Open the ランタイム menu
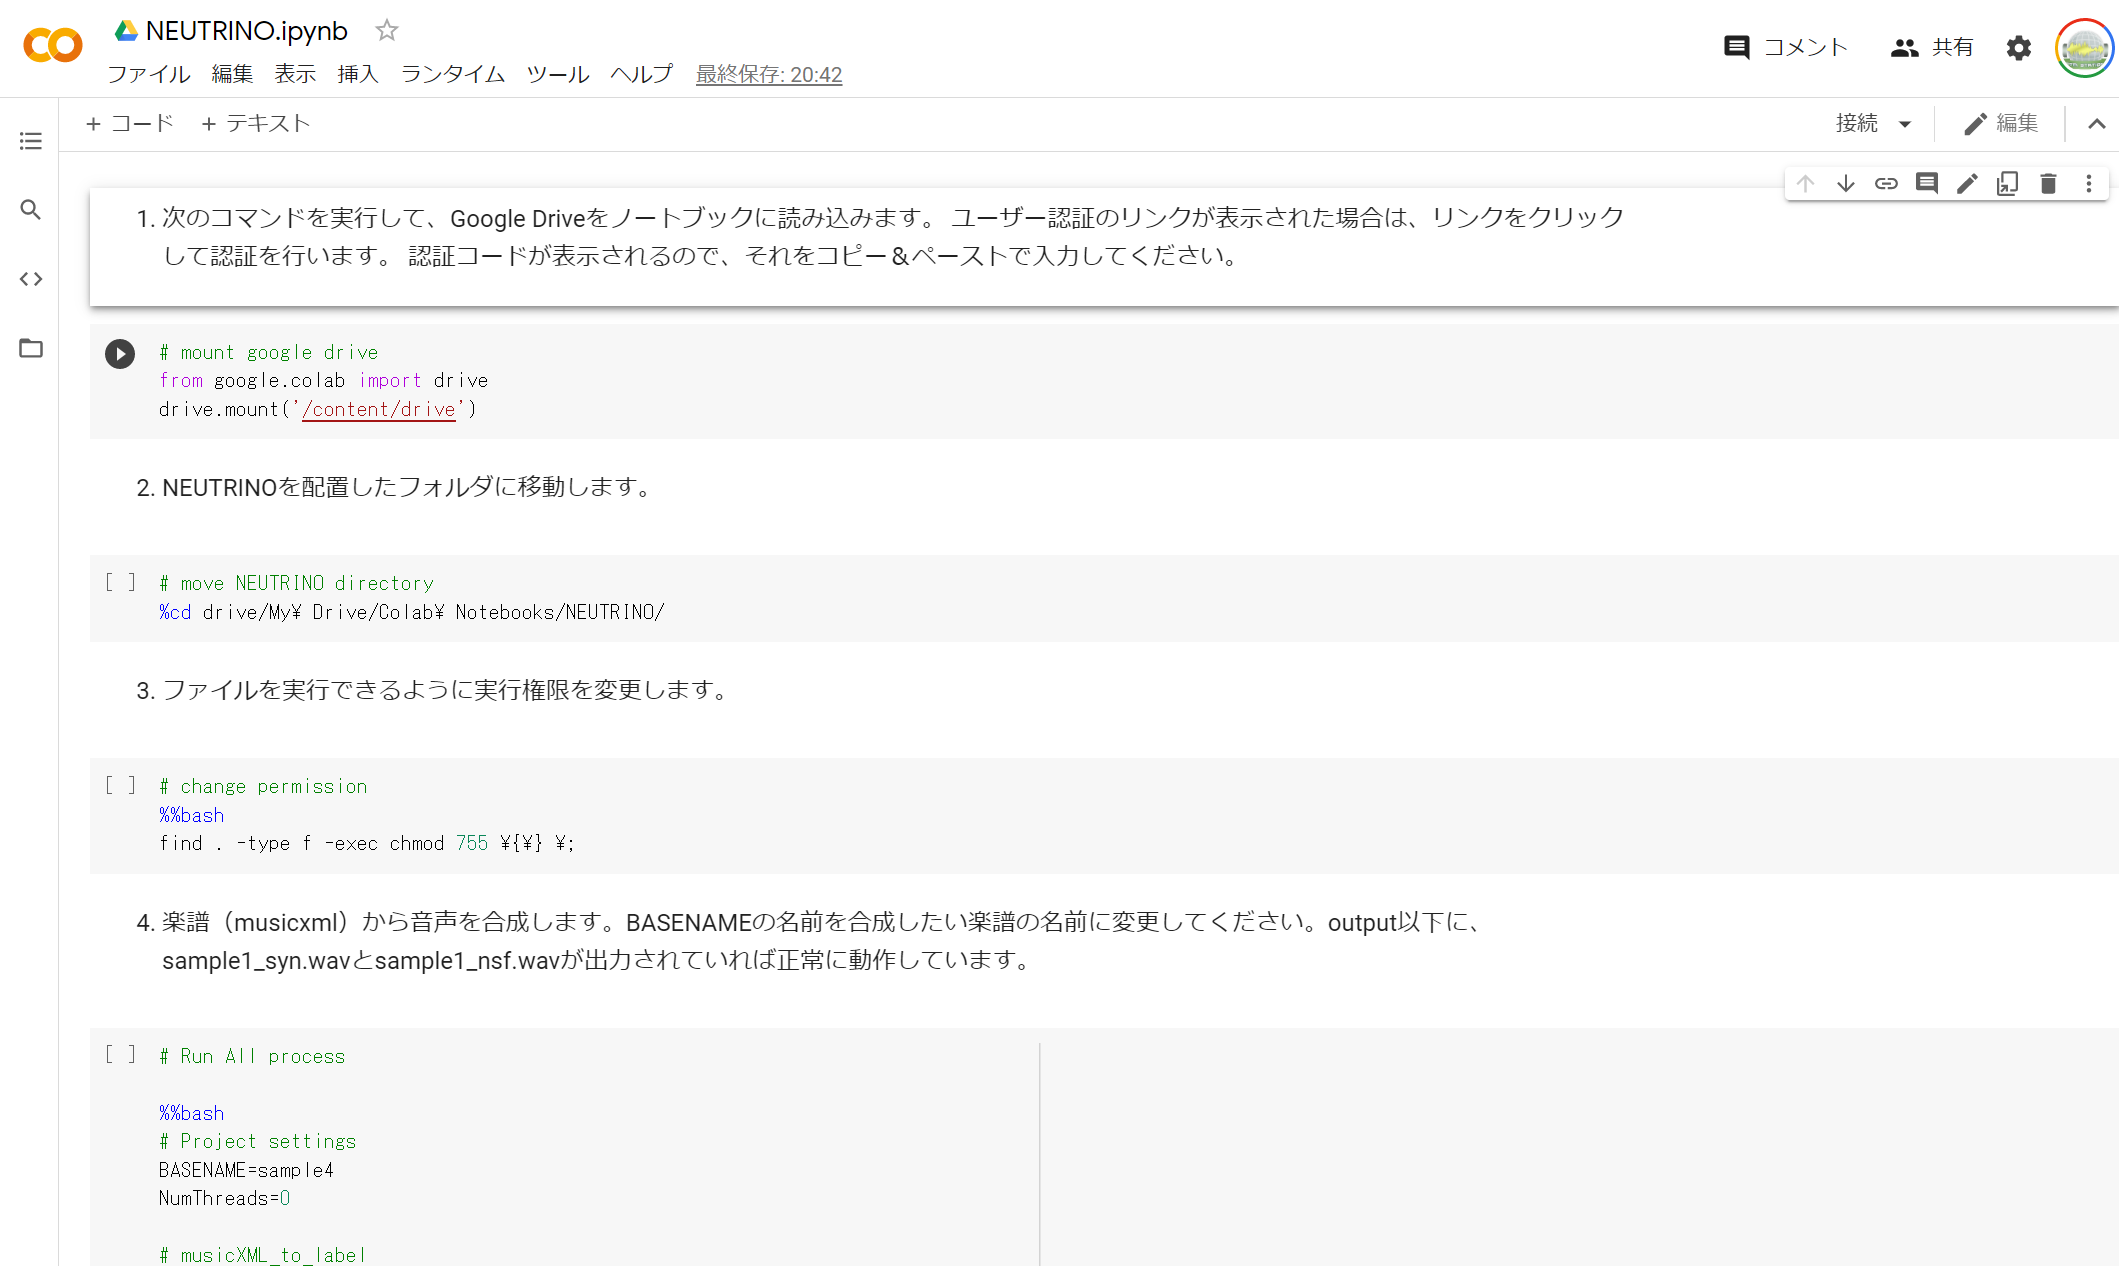The image size is (2119, 1266). point(453,74)
